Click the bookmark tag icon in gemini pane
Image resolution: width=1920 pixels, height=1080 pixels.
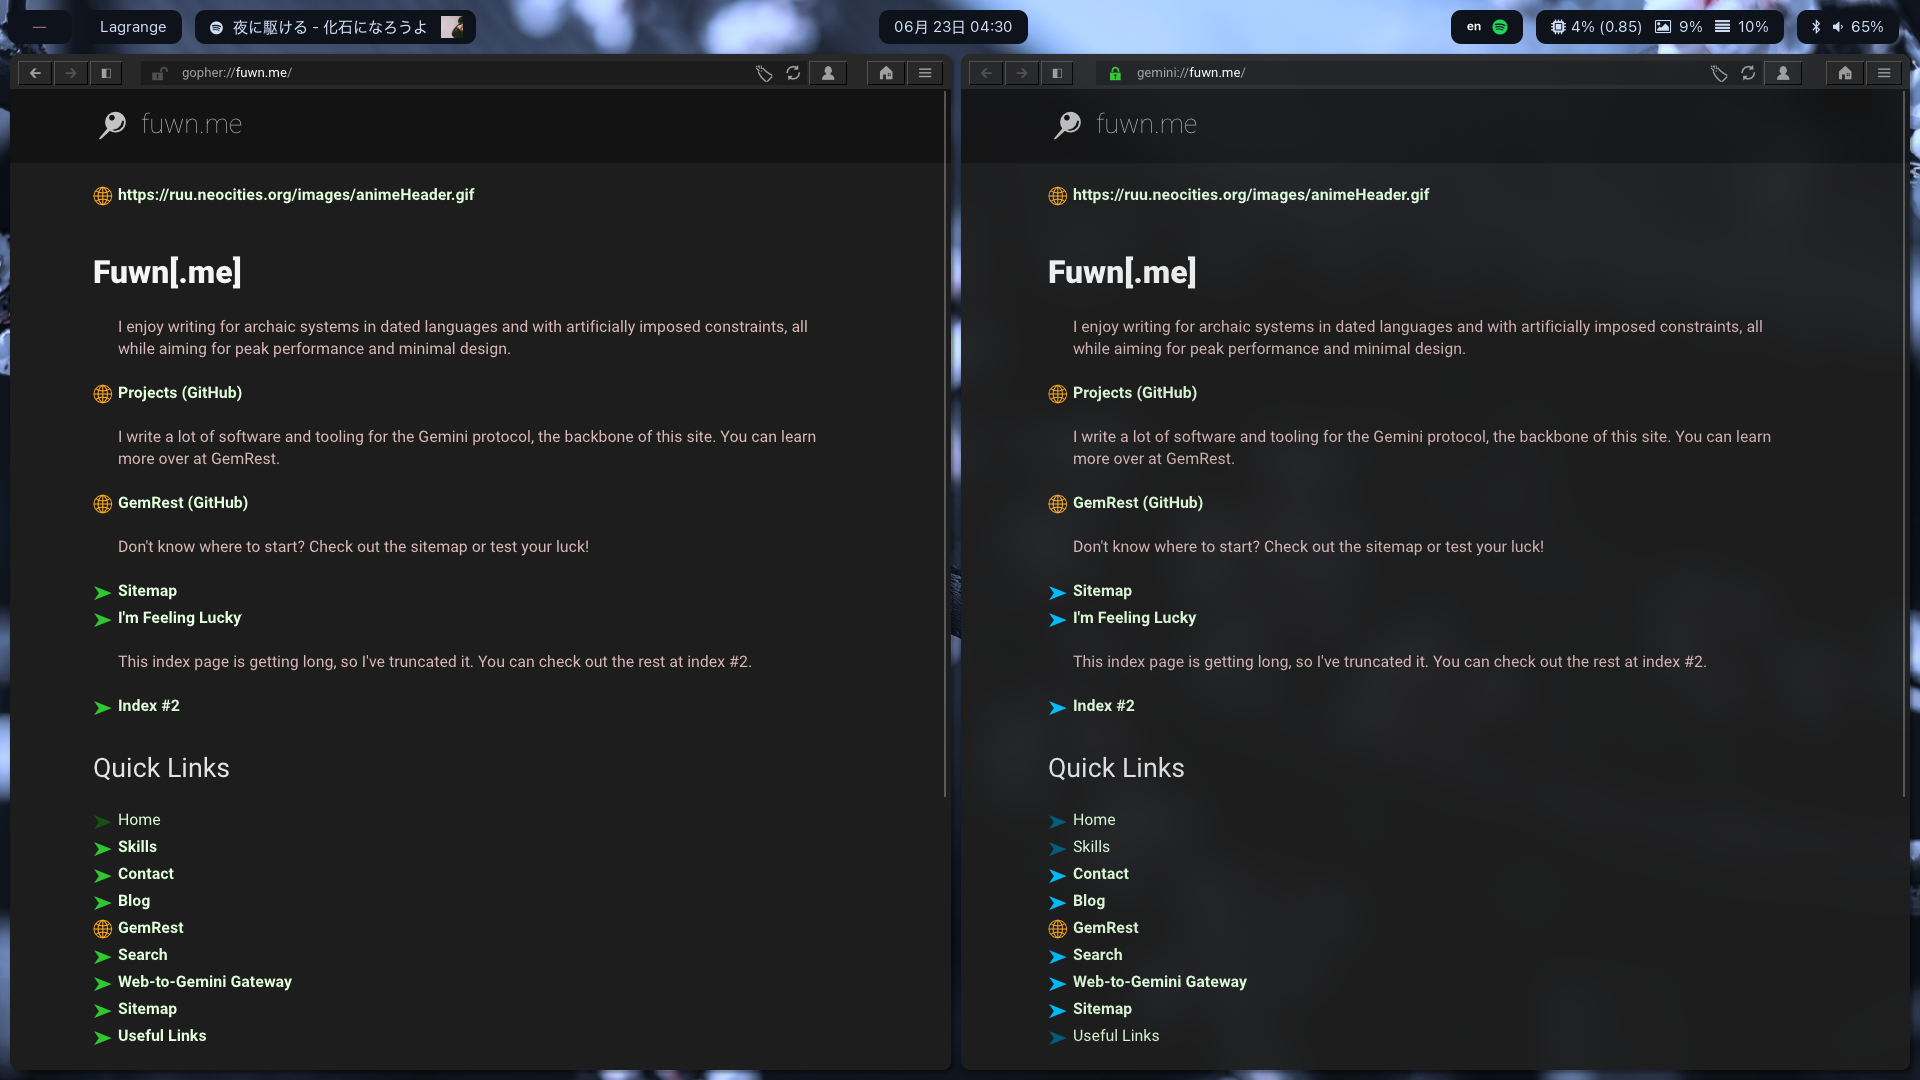click(1719, 73)
